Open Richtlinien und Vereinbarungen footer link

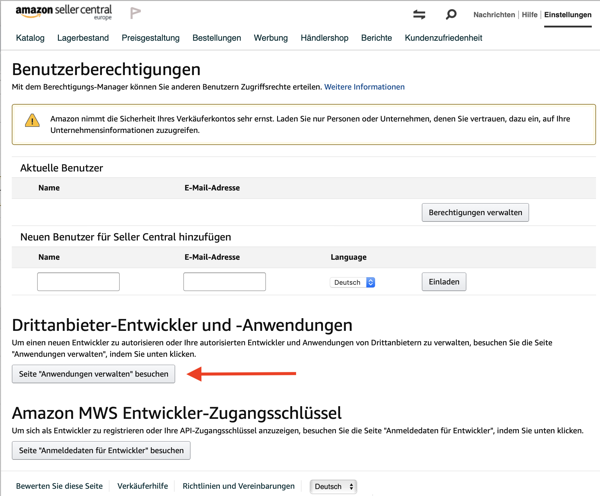click(239, 486)
